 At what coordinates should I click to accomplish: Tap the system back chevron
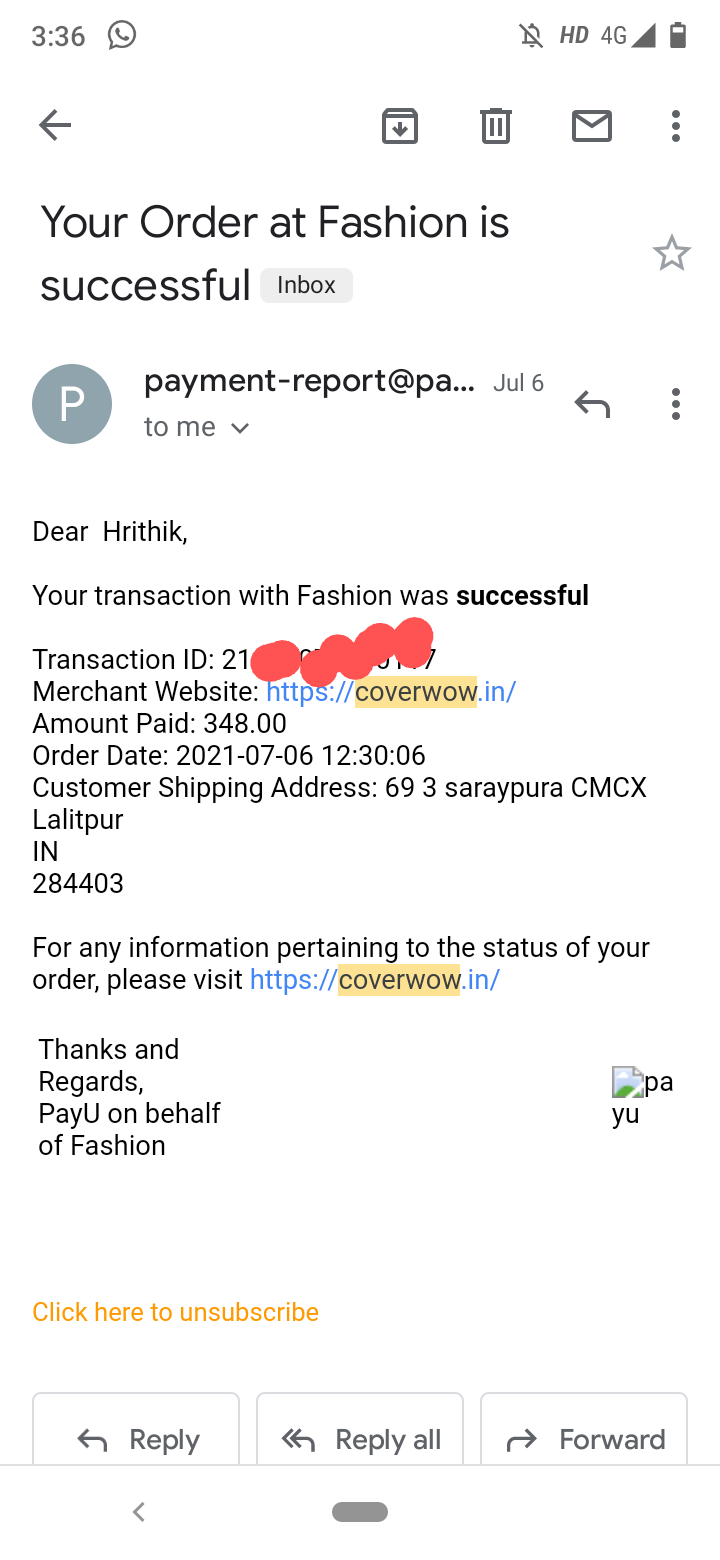coord(139,1512)
